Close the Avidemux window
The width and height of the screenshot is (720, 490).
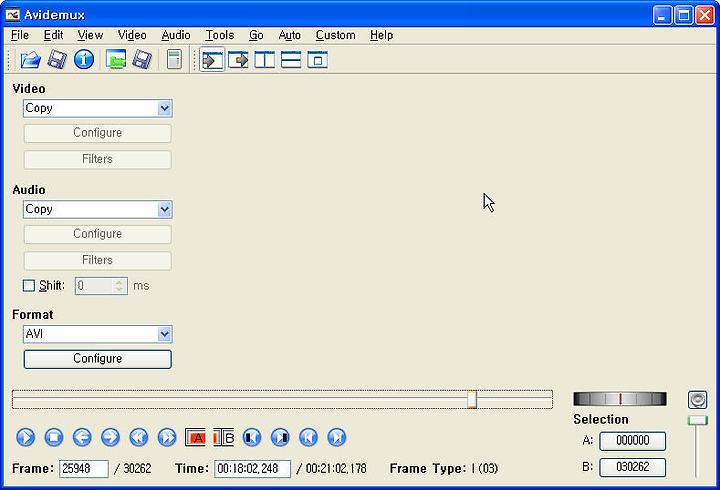pyautogui.click(x=704, y=15)
